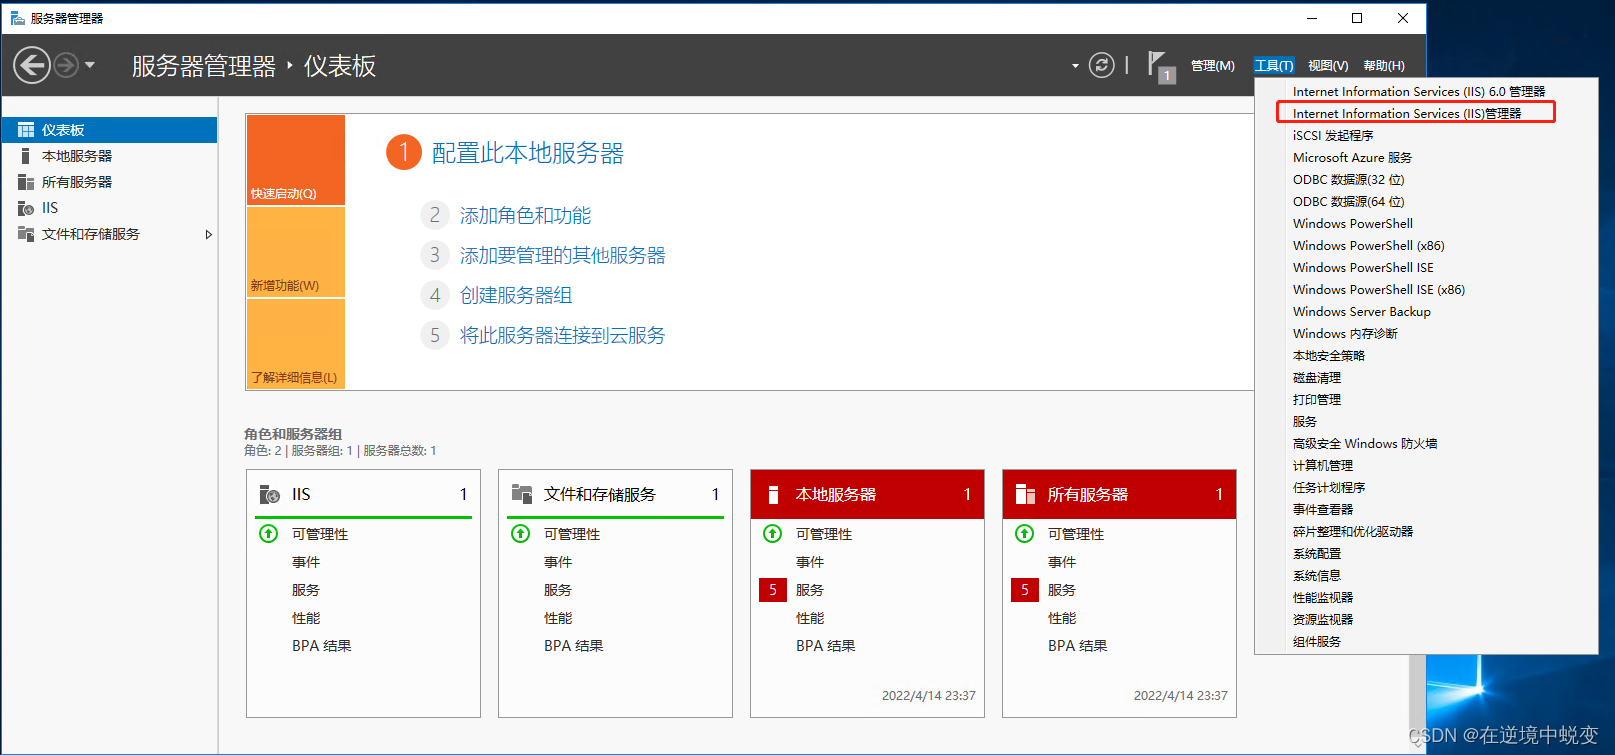Open BPA 结果 in the 文件和存储服务 tile

click(574, 646)
